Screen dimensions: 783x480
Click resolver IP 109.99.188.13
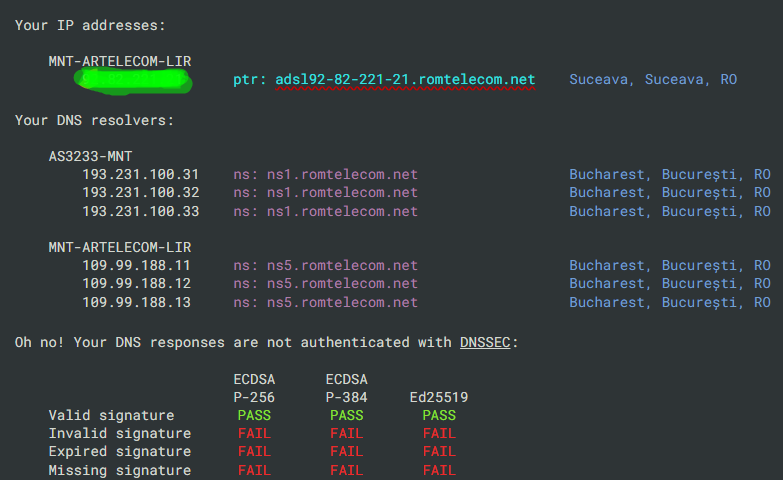[136, 303]
